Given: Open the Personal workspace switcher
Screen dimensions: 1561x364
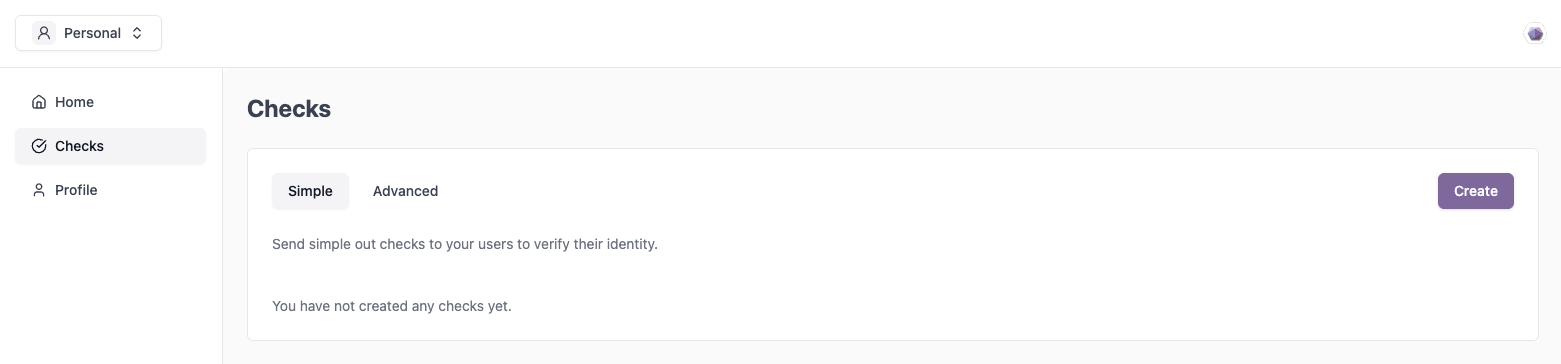Looking at the screenshot, I should (x=88, y=33).
